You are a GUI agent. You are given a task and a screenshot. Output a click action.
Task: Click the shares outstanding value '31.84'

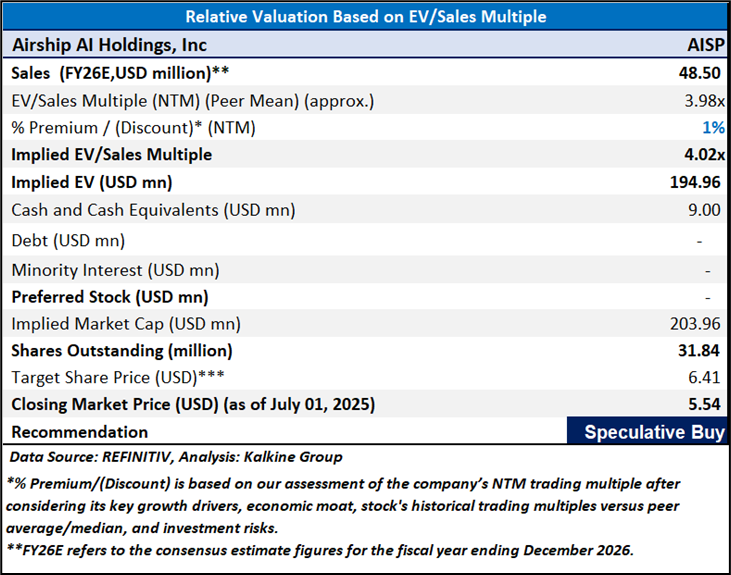click(699, 351)
